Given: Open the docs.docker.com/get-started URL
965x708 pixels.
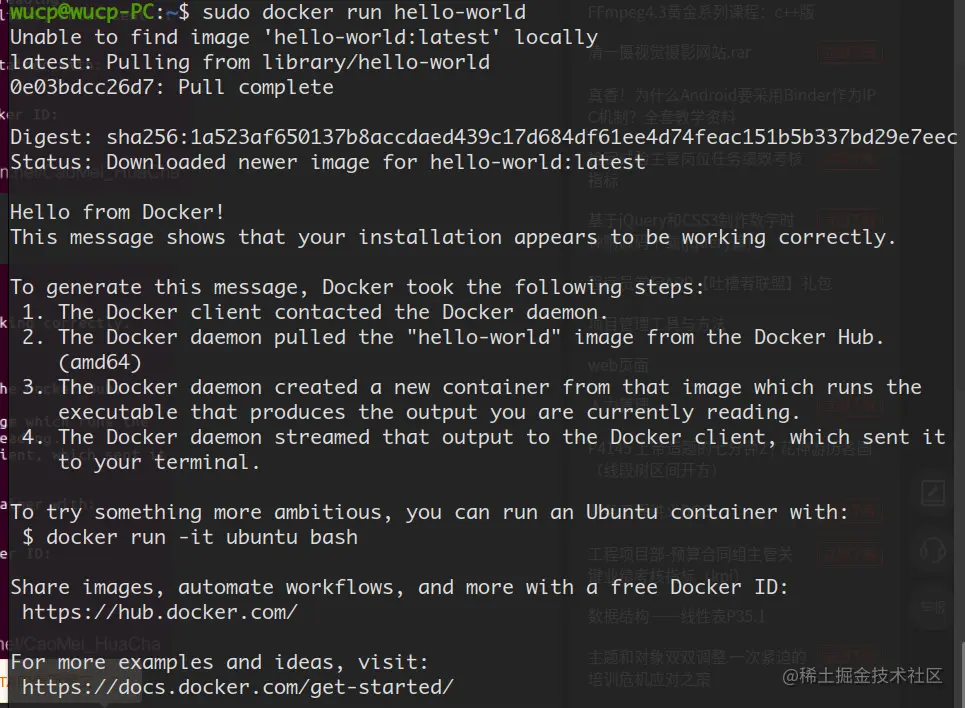Looking at the screenshot, I should 238,687.
